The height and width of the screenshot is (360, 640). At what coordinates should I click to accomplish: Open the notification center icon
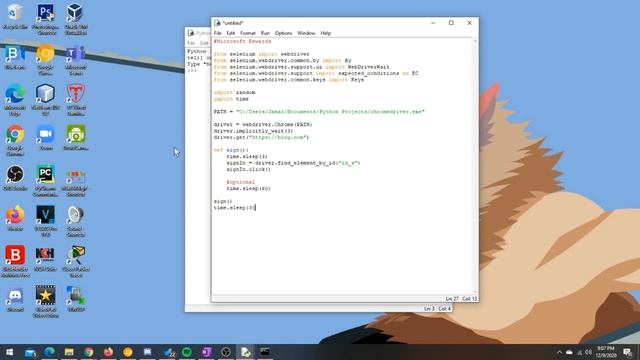click(628, 352)
